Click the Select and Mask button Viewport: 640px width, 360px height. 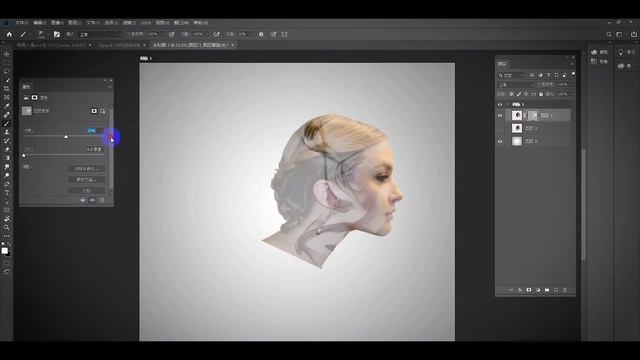(86, 169)
